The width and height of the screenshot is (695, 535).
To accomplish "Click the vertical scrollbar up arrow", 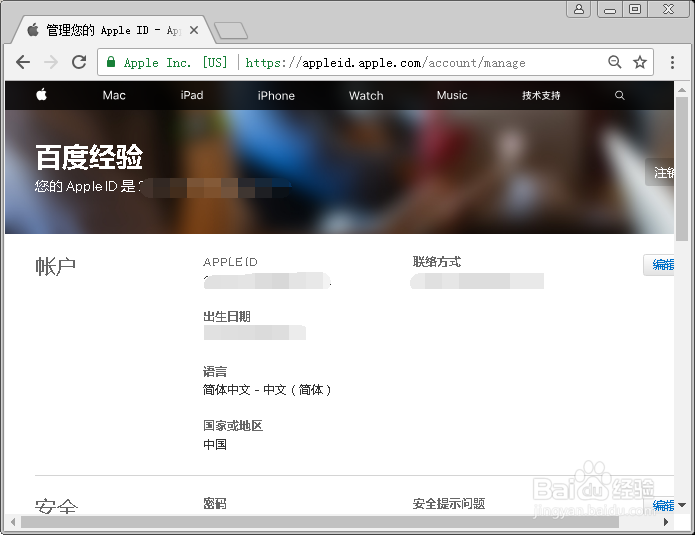I will [682, 90].
